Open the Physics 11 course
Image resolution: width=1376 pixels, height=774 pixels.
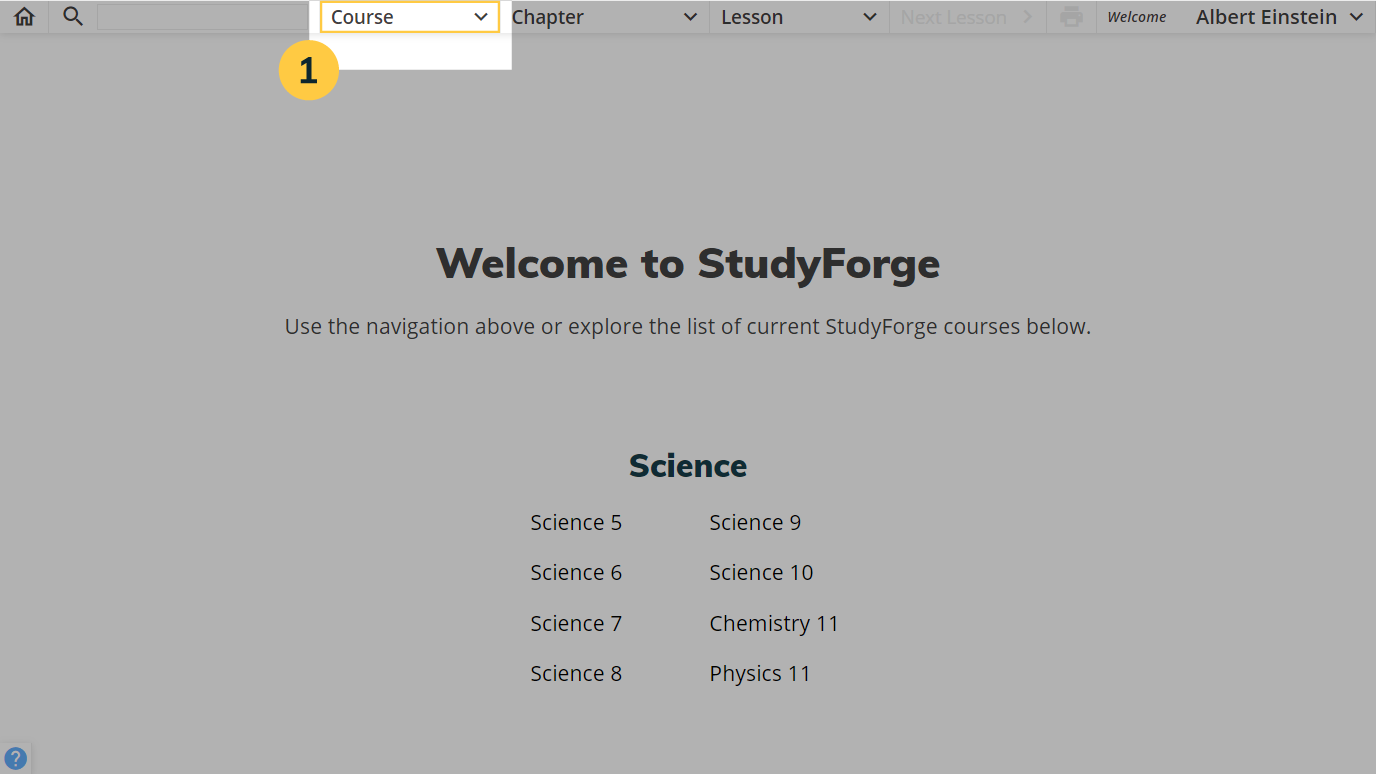(x=760, y=673)
